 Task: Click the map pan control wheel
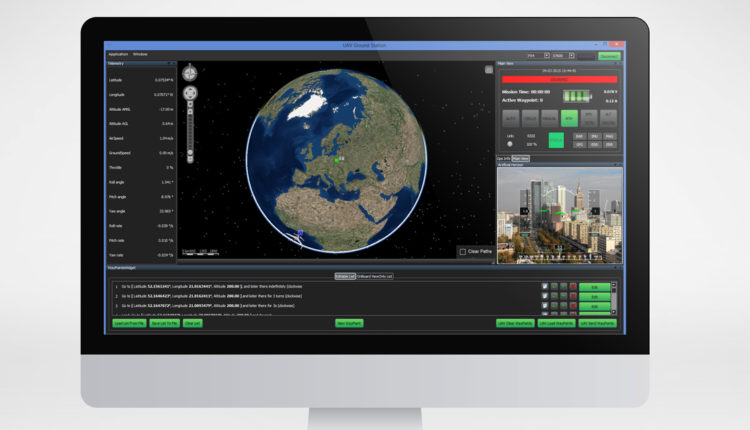point(191,93)
